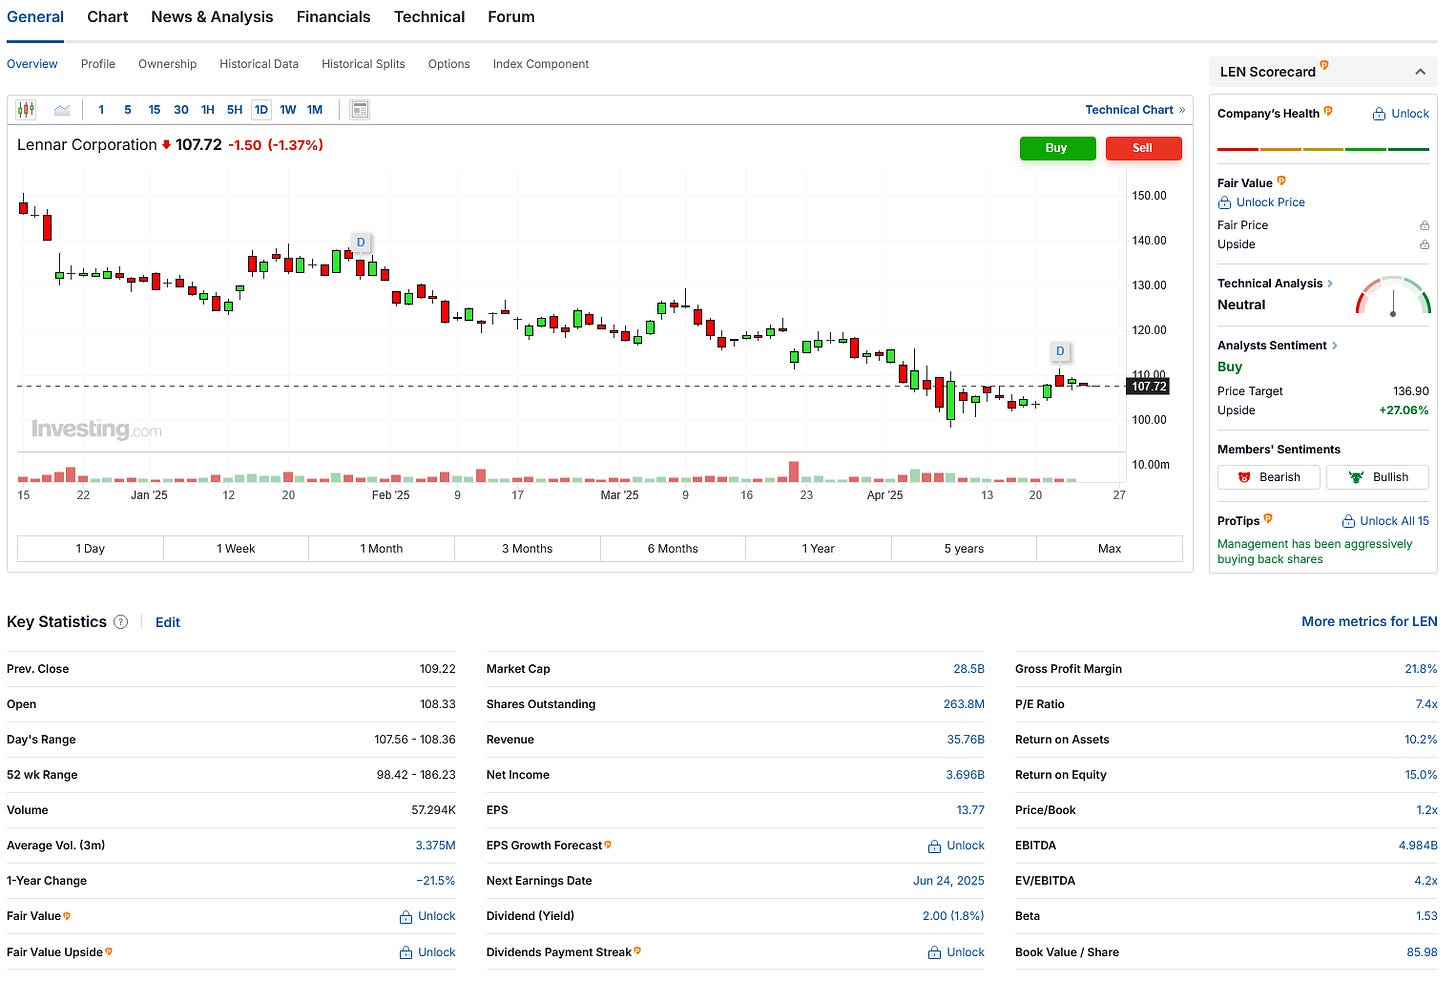
Task: Set chart interval to 1H
Action: coord(208,110)
